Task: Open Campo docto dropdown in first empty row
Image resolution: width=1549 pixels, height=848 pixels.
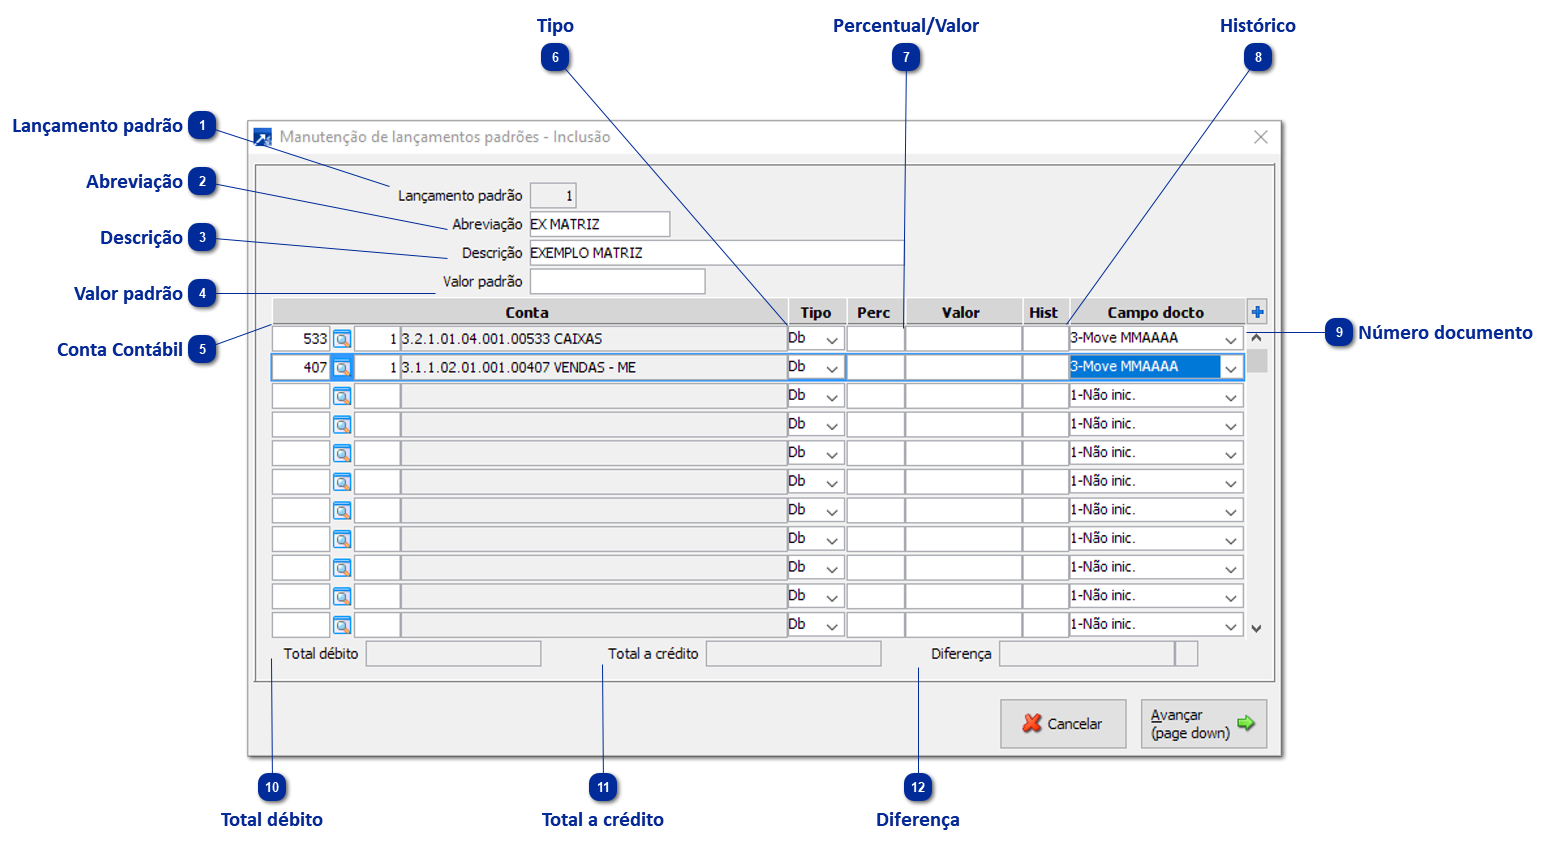Action: pyautogui.click(x=1231, y=397)
